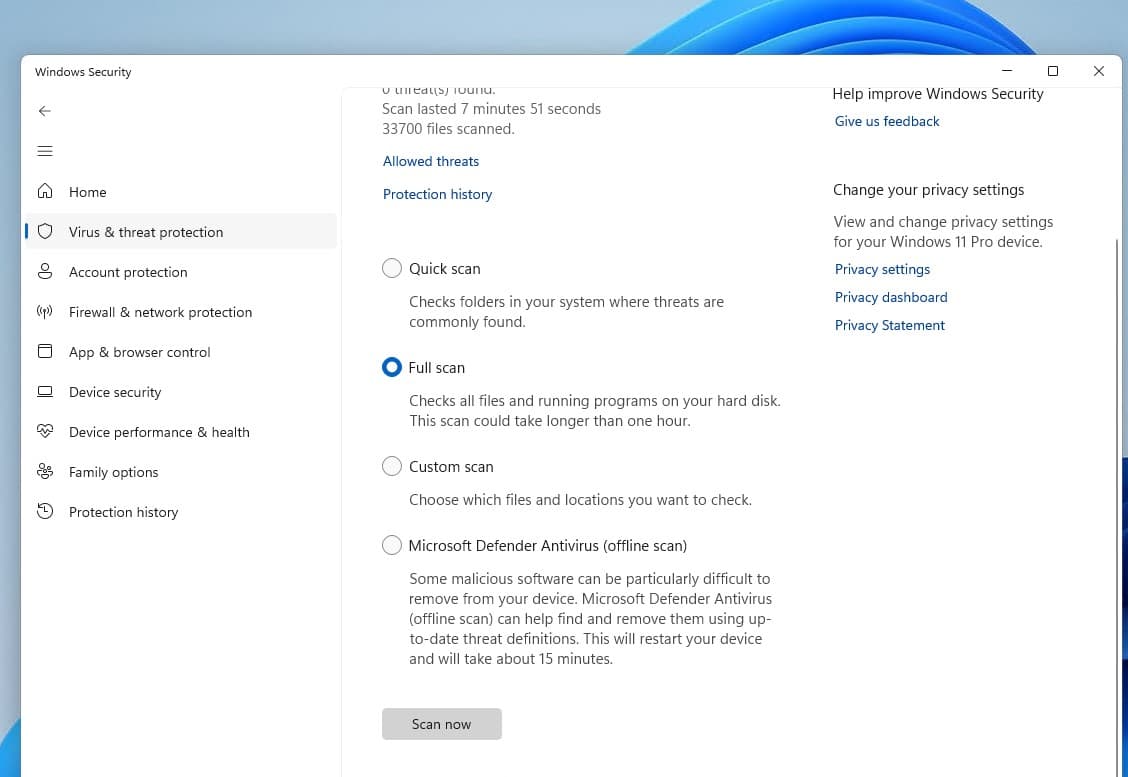Click the Account protection person icon

44,272
